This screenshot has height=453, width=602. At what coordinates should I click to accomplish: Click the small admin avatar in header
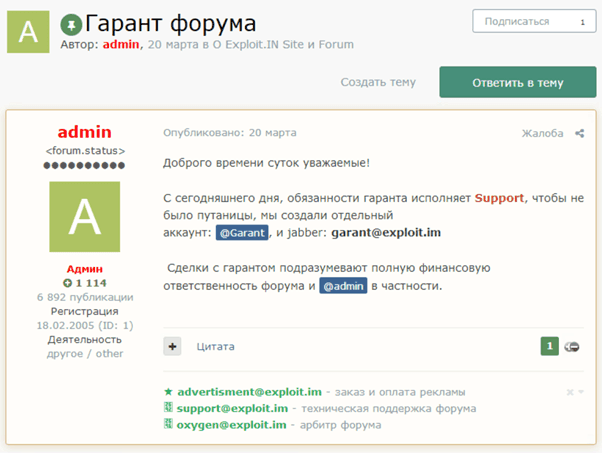(x=28, y=32)
